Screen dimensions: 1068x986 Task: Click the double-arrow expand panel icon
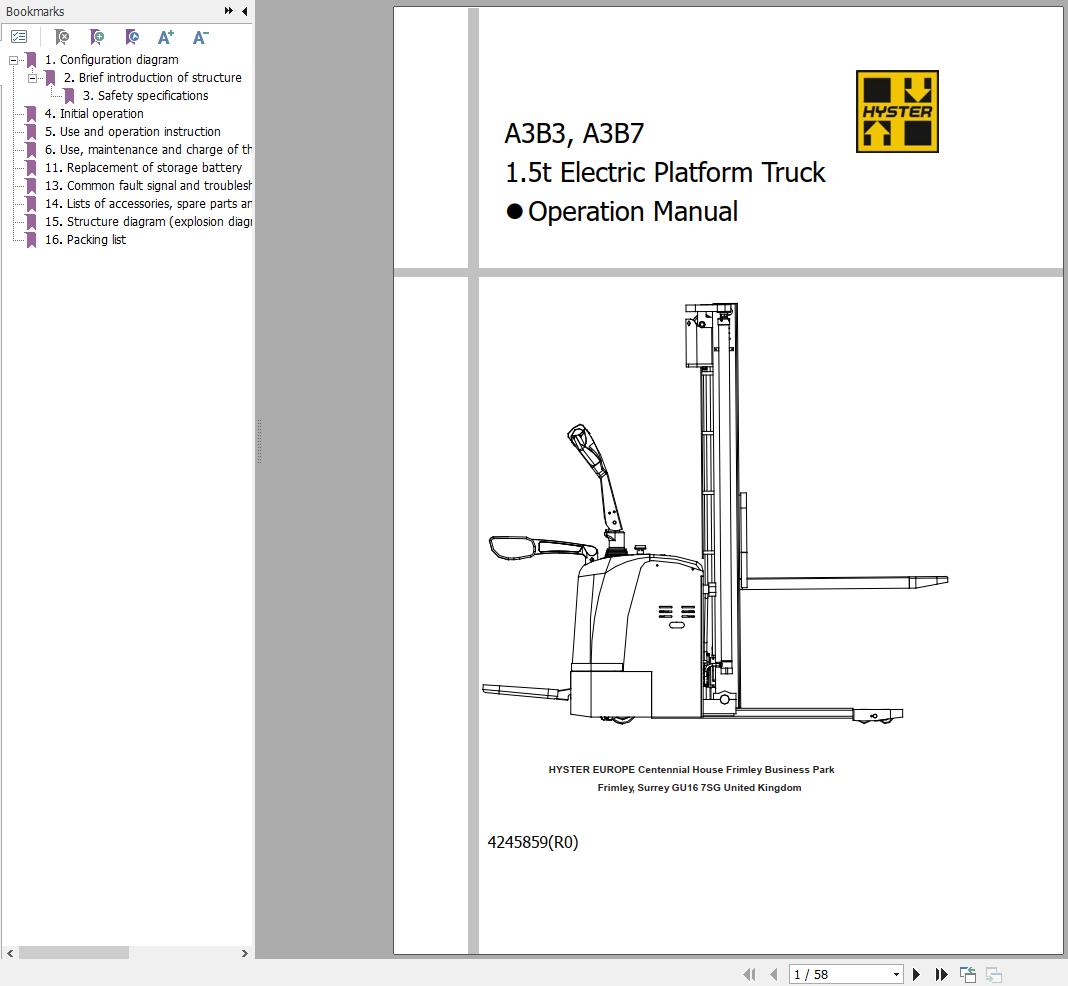[x=228, y=11]
